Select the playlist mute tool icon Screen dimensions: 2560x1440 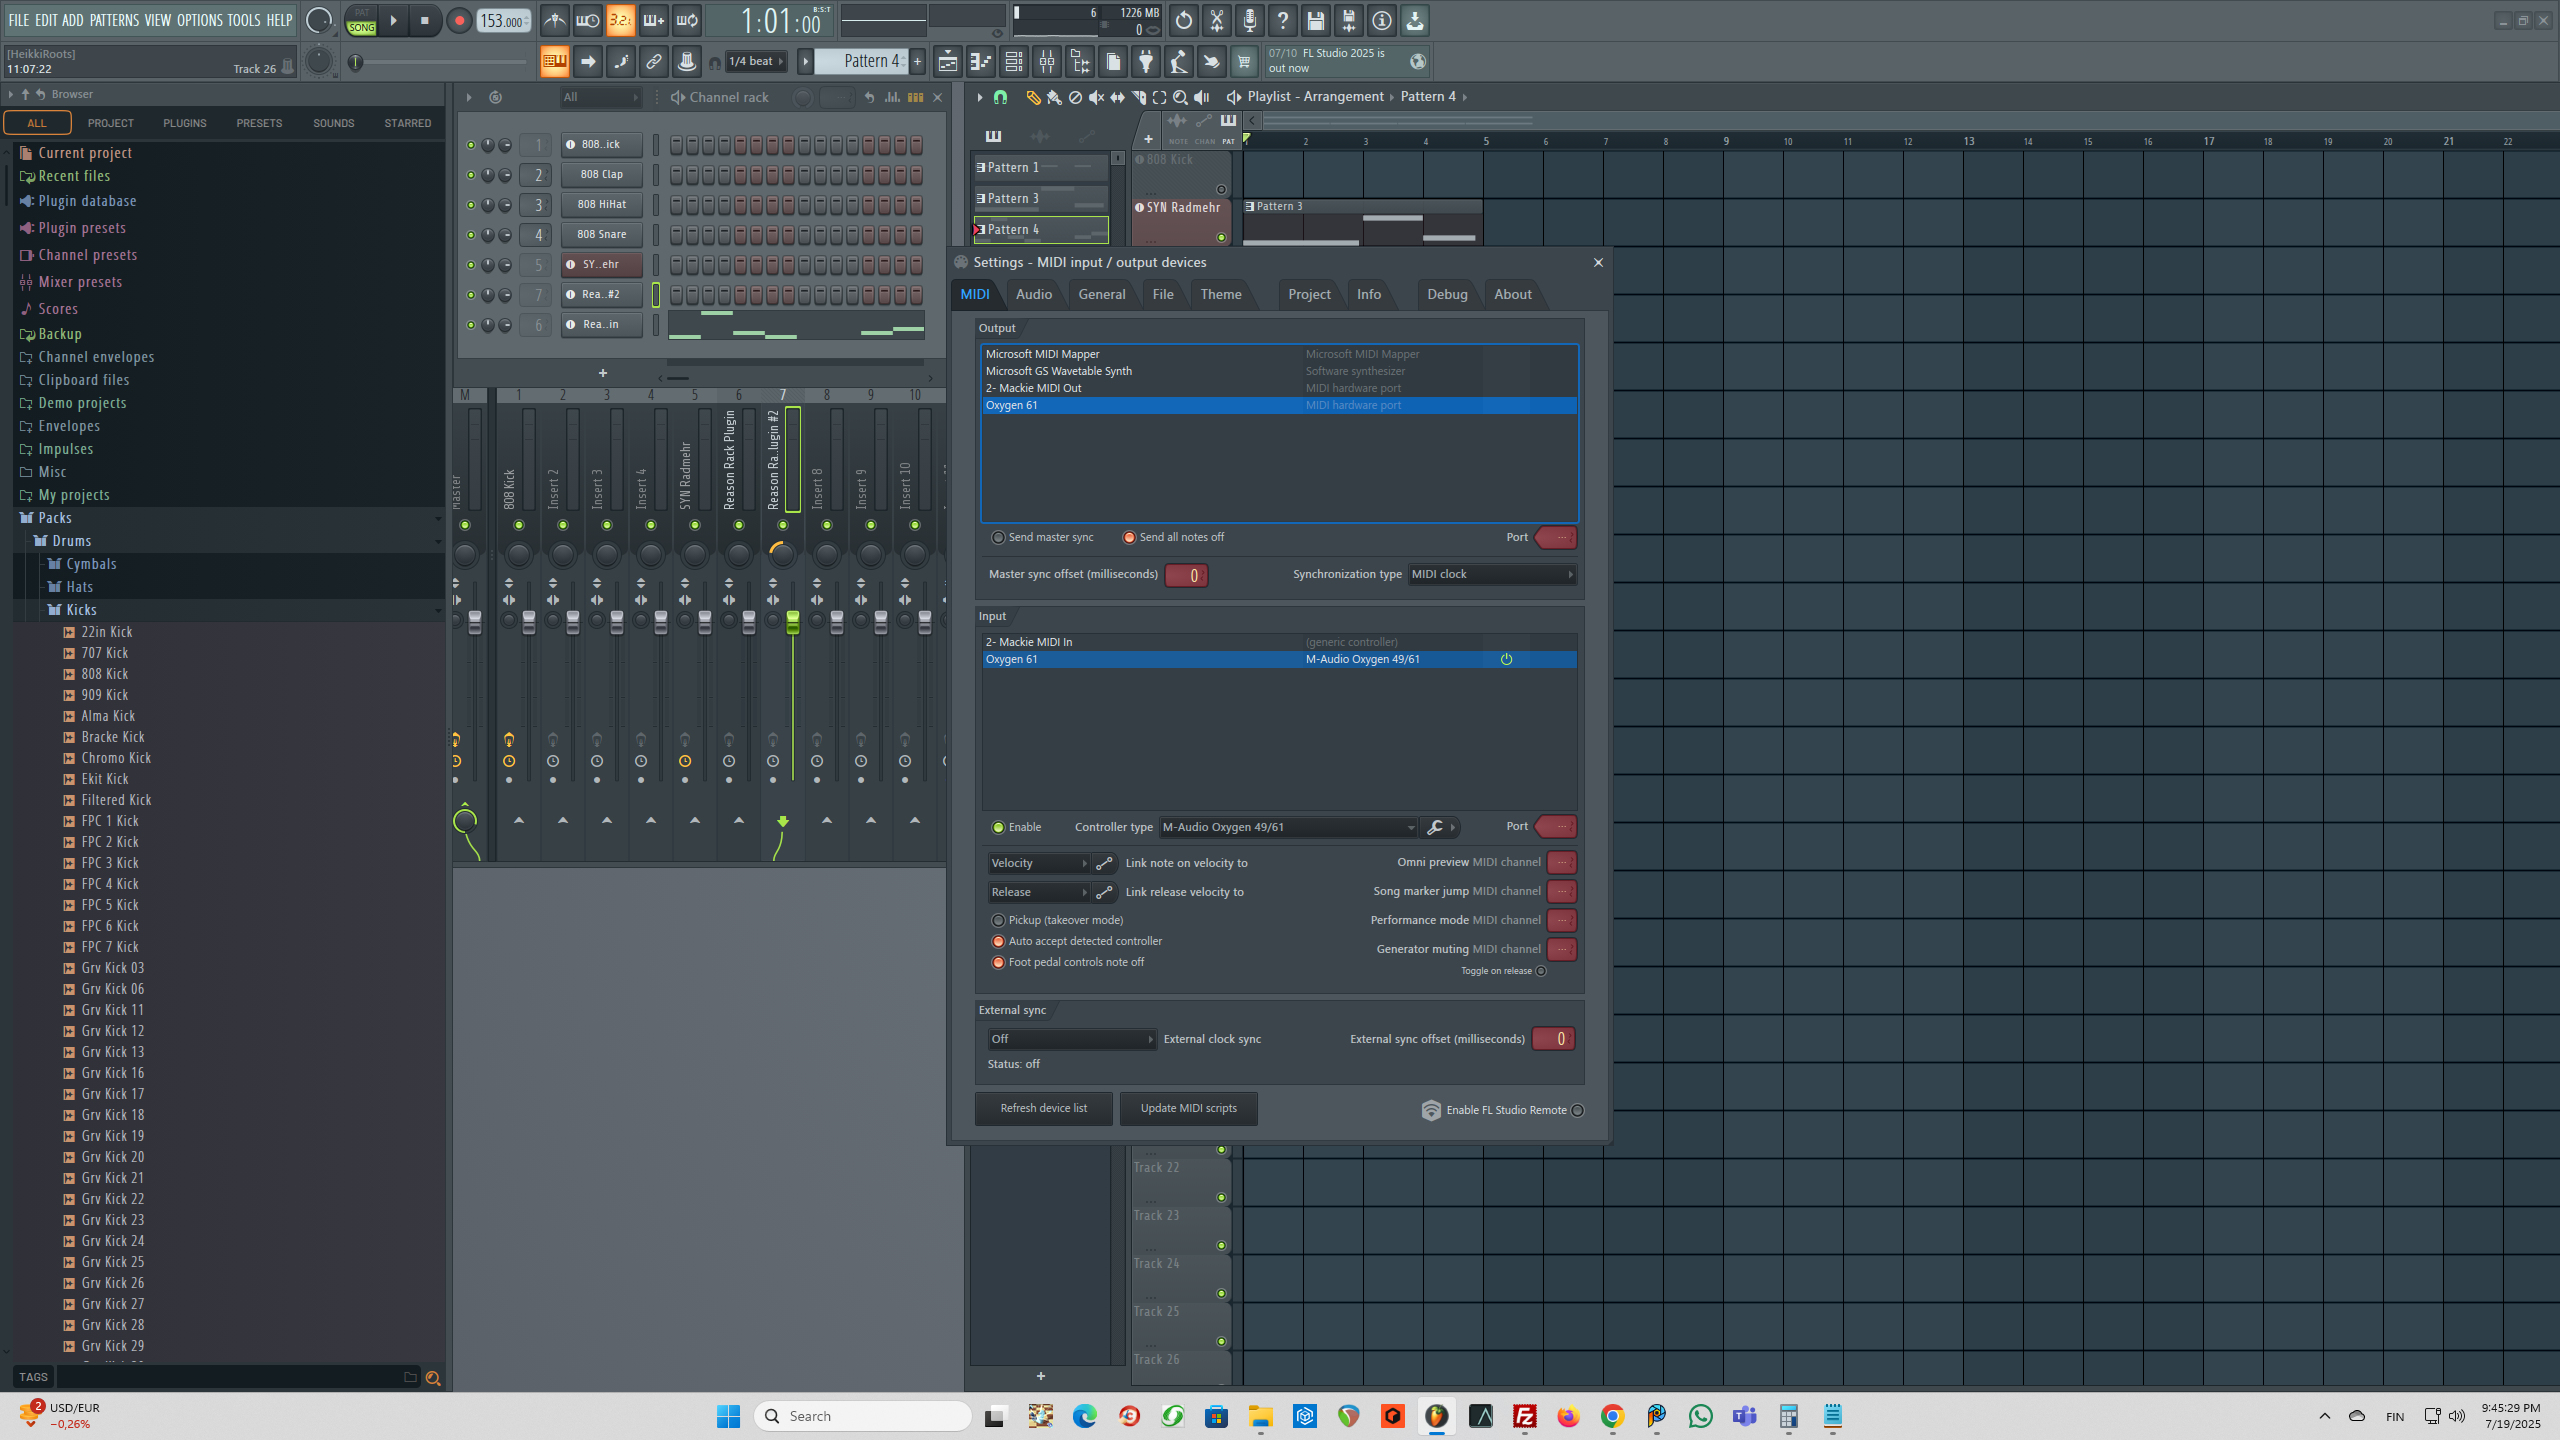(1096, 97)
